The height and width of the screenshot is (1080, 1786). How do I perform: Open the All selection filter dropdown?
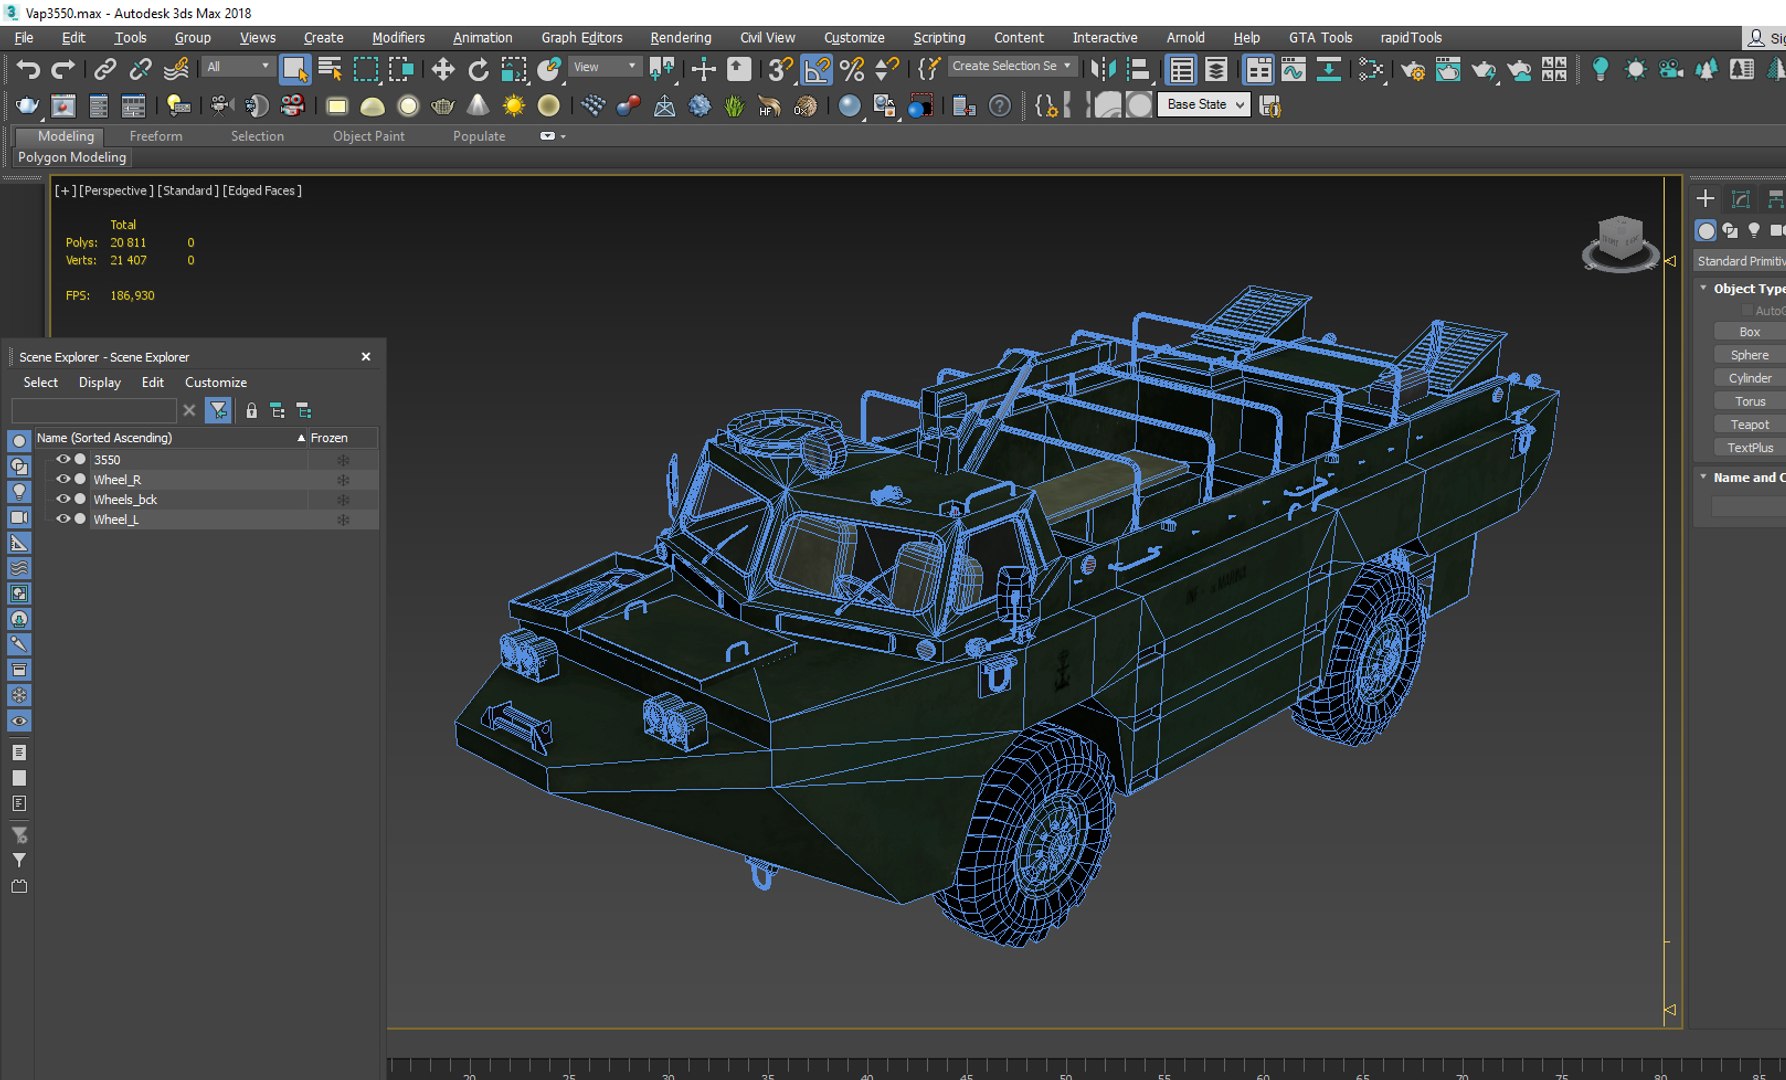point(238,67)
